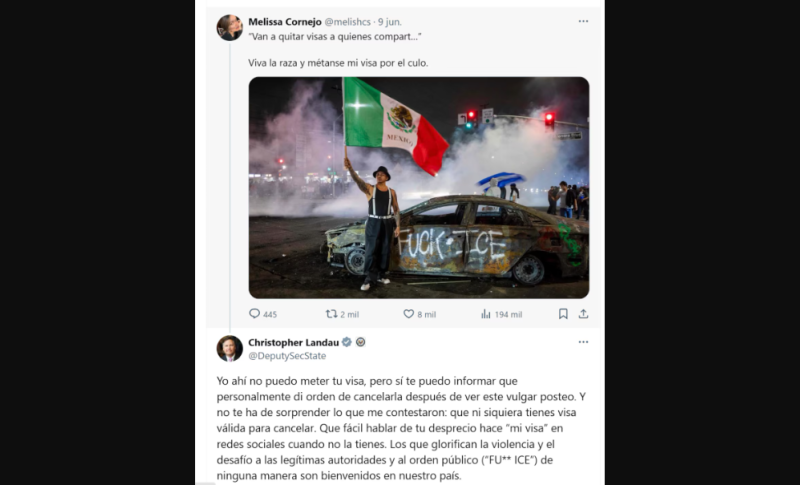Open the photo of man holding Mexican flag
The image size is (800, 485).
(419, 188)
